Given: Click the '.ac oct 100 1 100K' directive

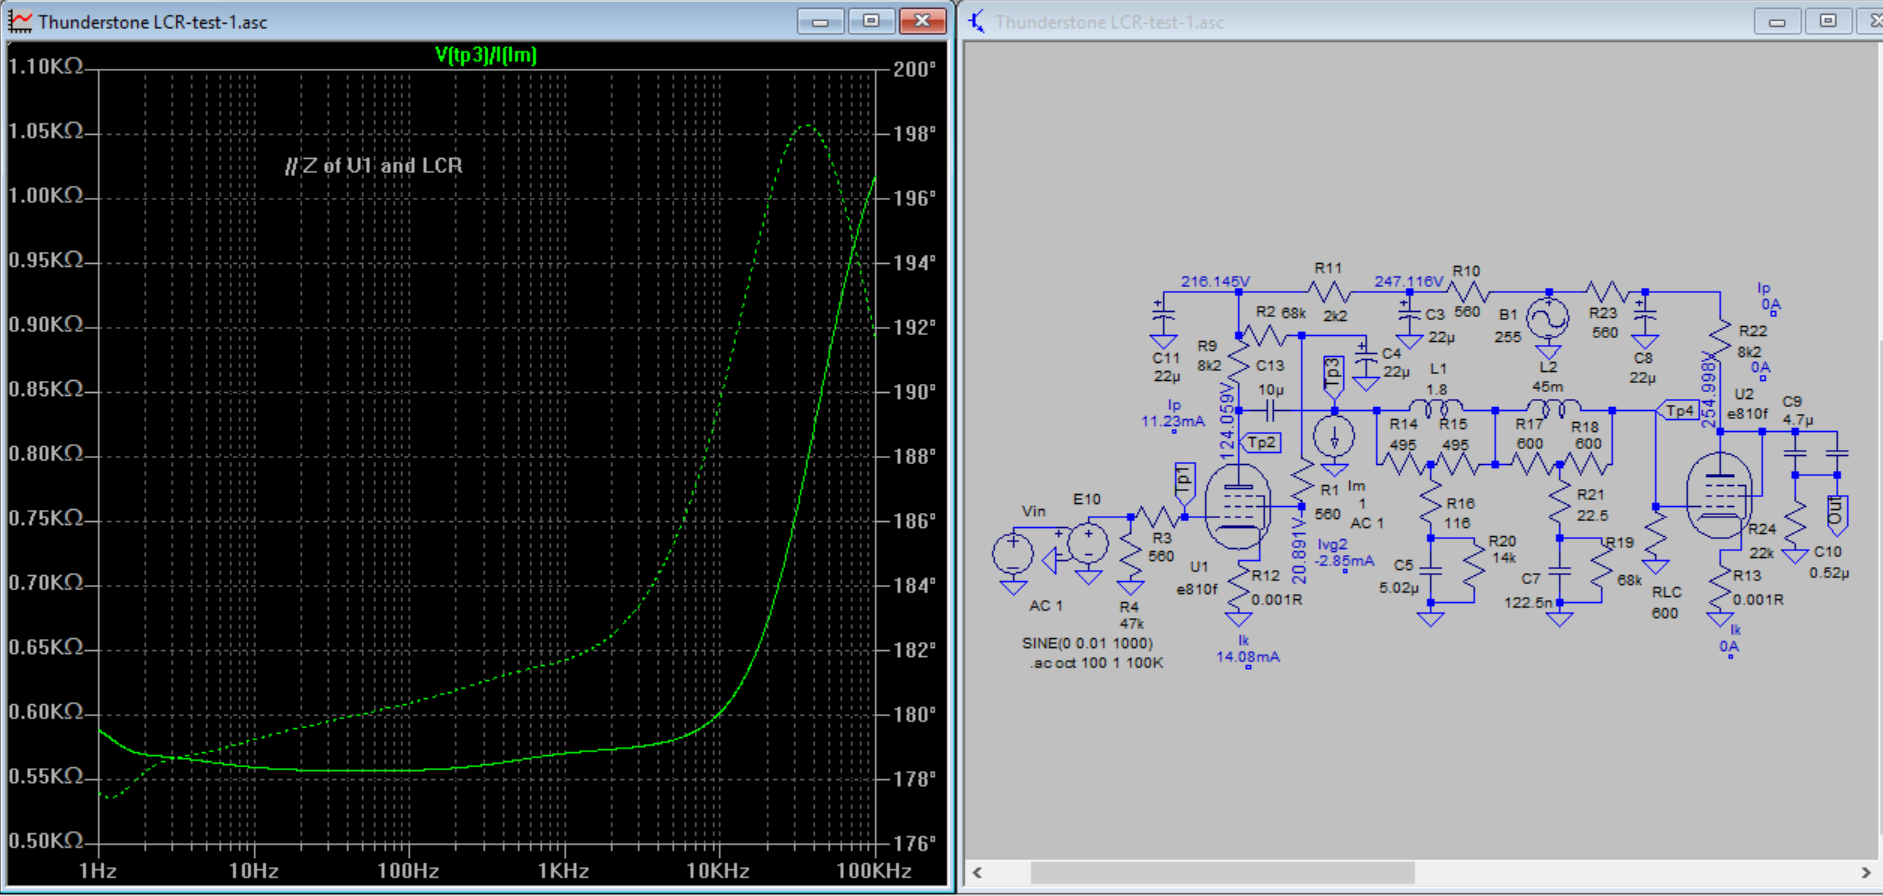Looking at the screenshot, I should tap(1097, 662).
